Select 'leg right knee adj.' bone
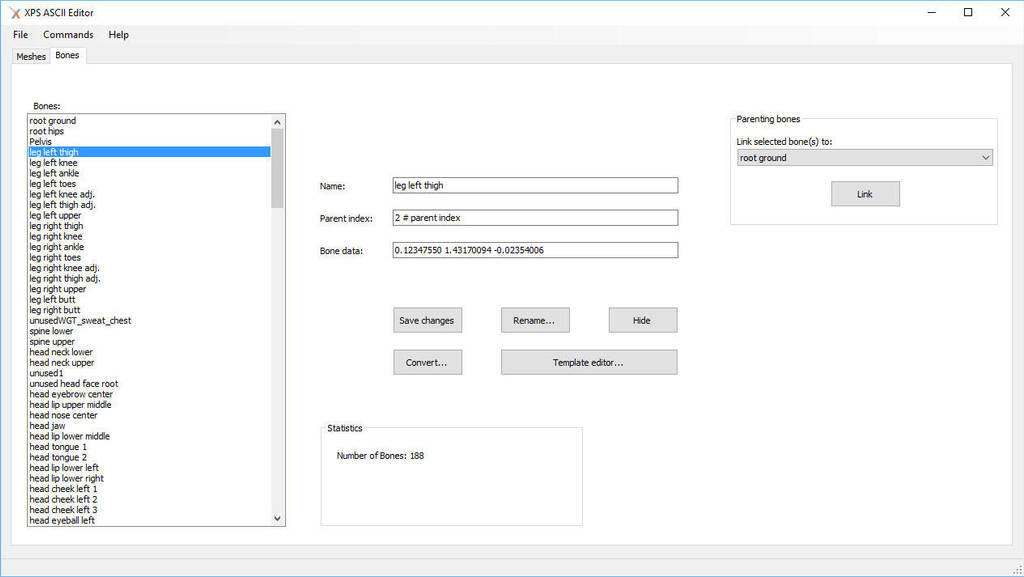This screenshot has width=1024, height=577. pos(149,268)
